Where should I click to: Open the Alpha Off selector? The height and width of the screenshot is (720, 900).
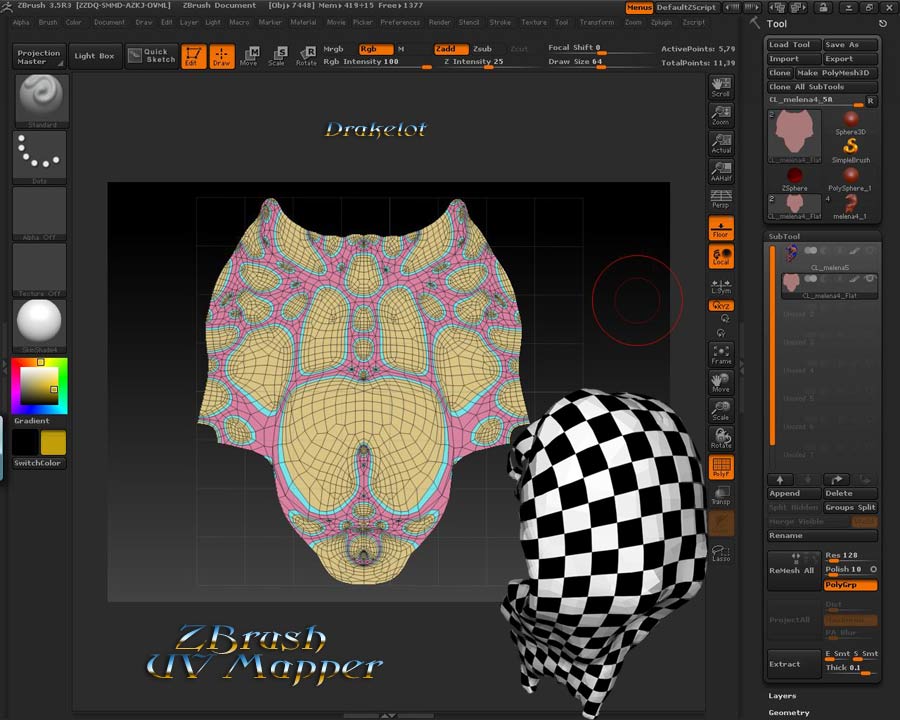point(40,214)
